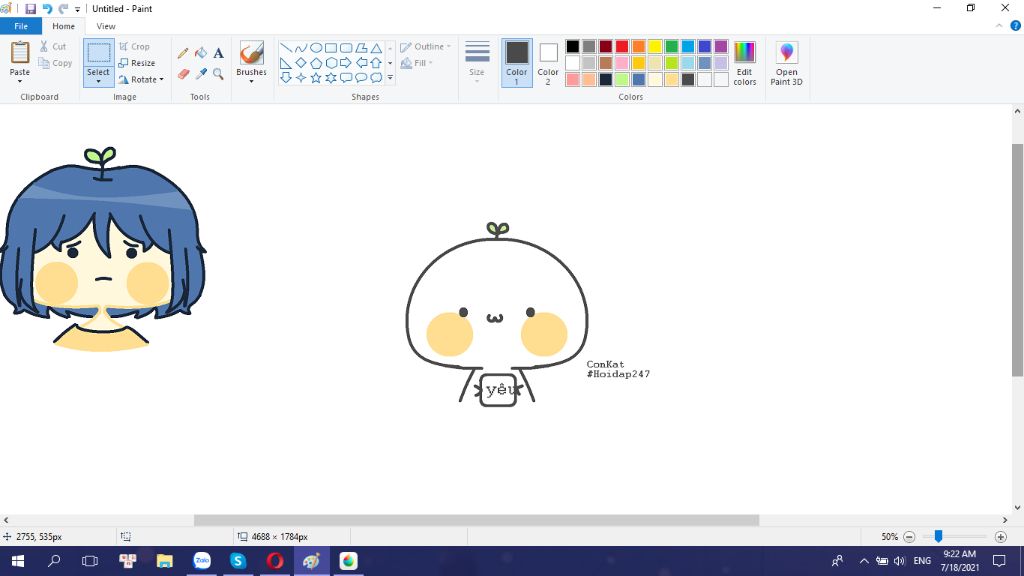1024x576 pixels.
Task: Choose the Rectangle shape
Action: [x=331, y=48]
